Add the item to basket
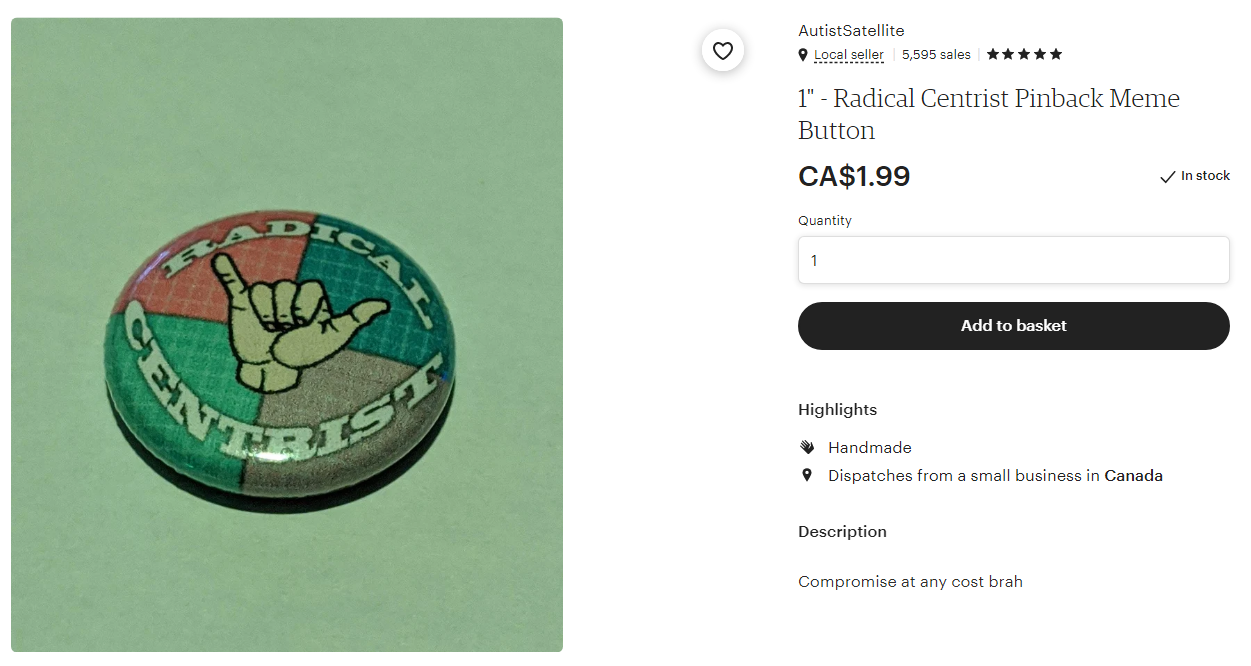 click(x=1013, y=326)
